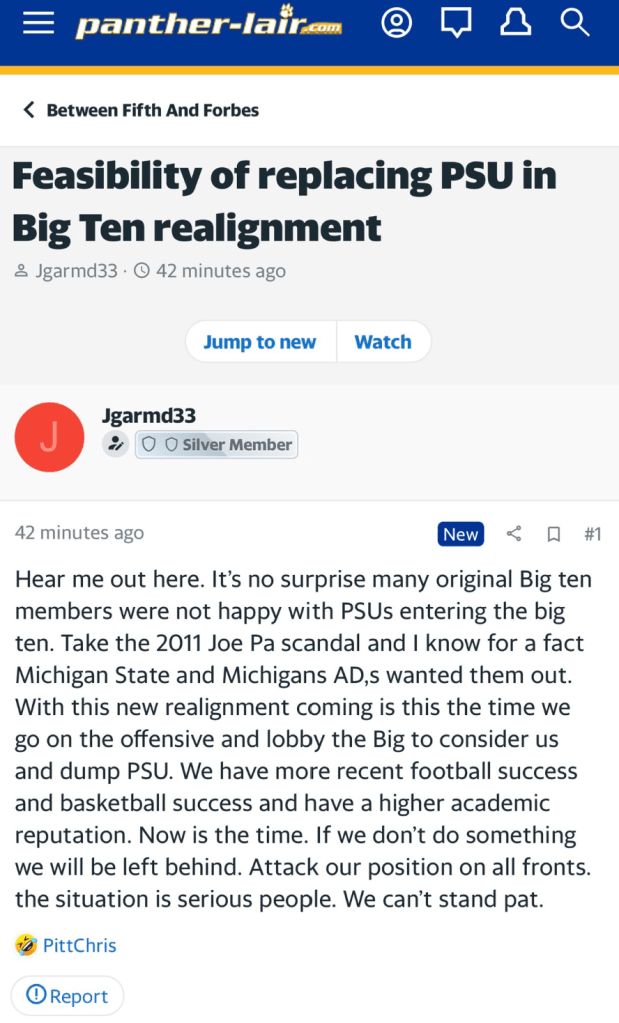The width and height of the screenshot is (619, 1023).
Task: Open the account profile icon
Action: [x=396, y=24]
